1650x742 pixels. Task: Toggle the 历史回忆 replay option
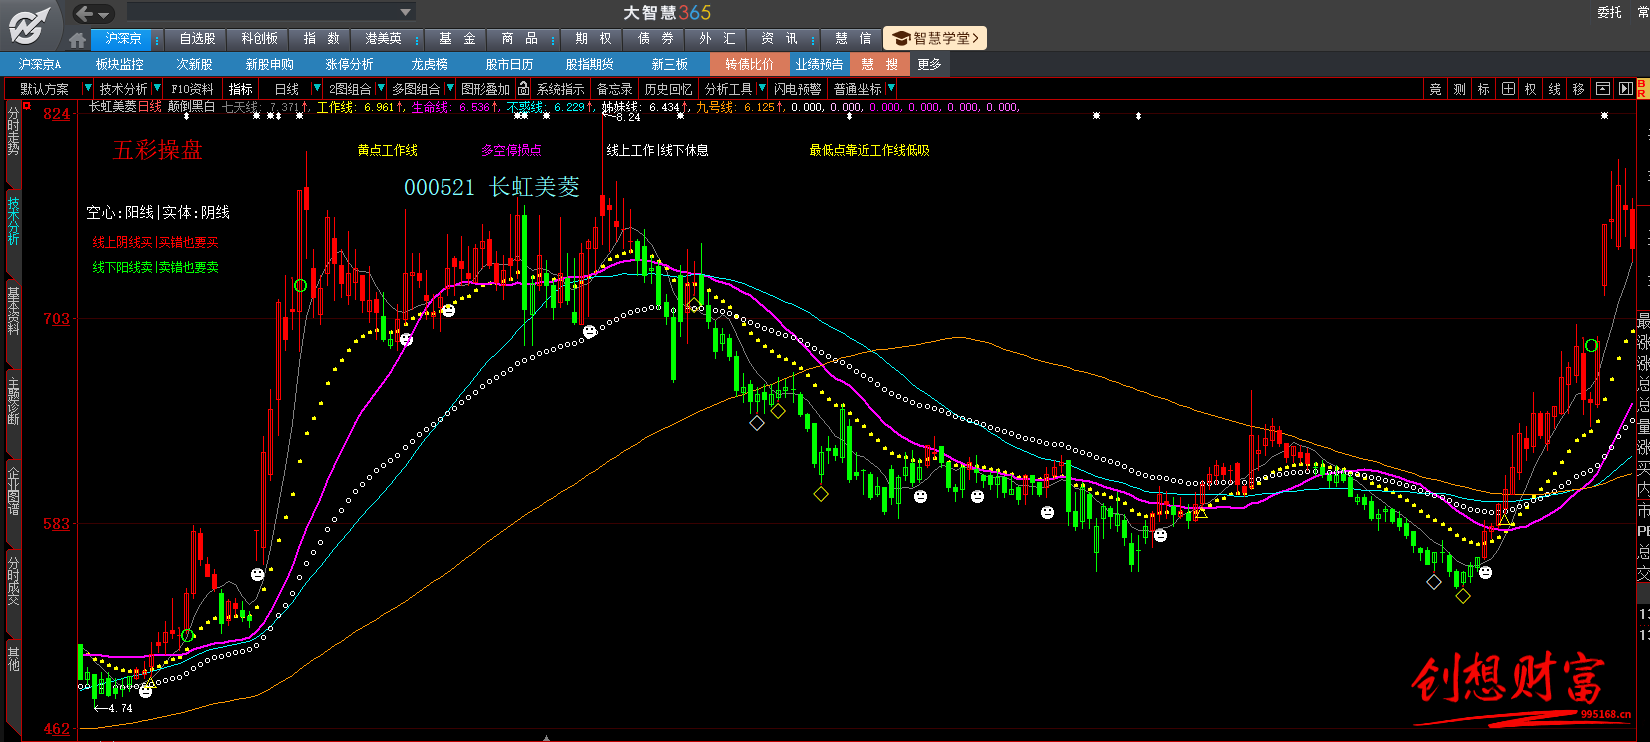668,89
